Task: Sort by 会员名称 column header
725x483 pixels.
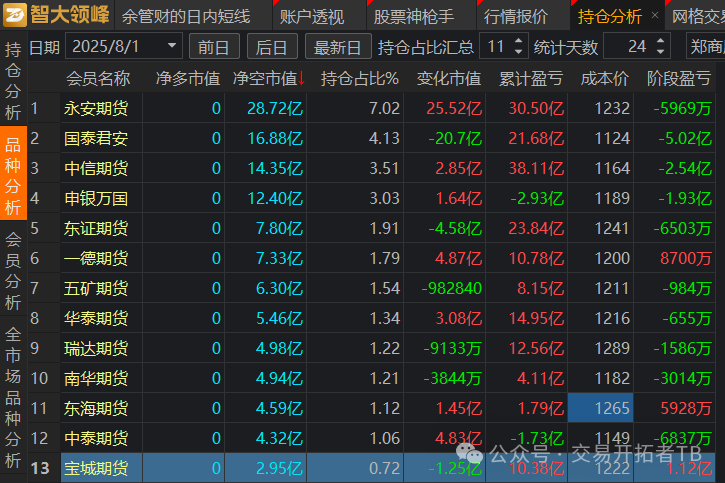Action: click(98, 79)
